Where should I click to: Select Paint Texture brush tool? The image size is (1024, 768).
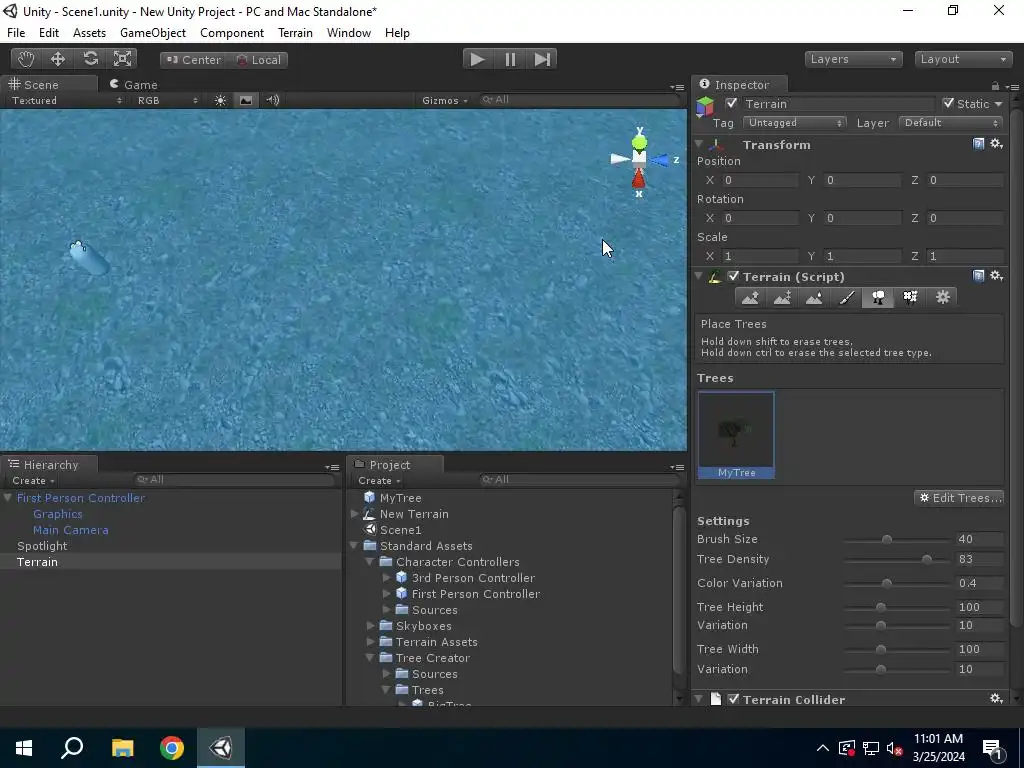click(846, 298)
